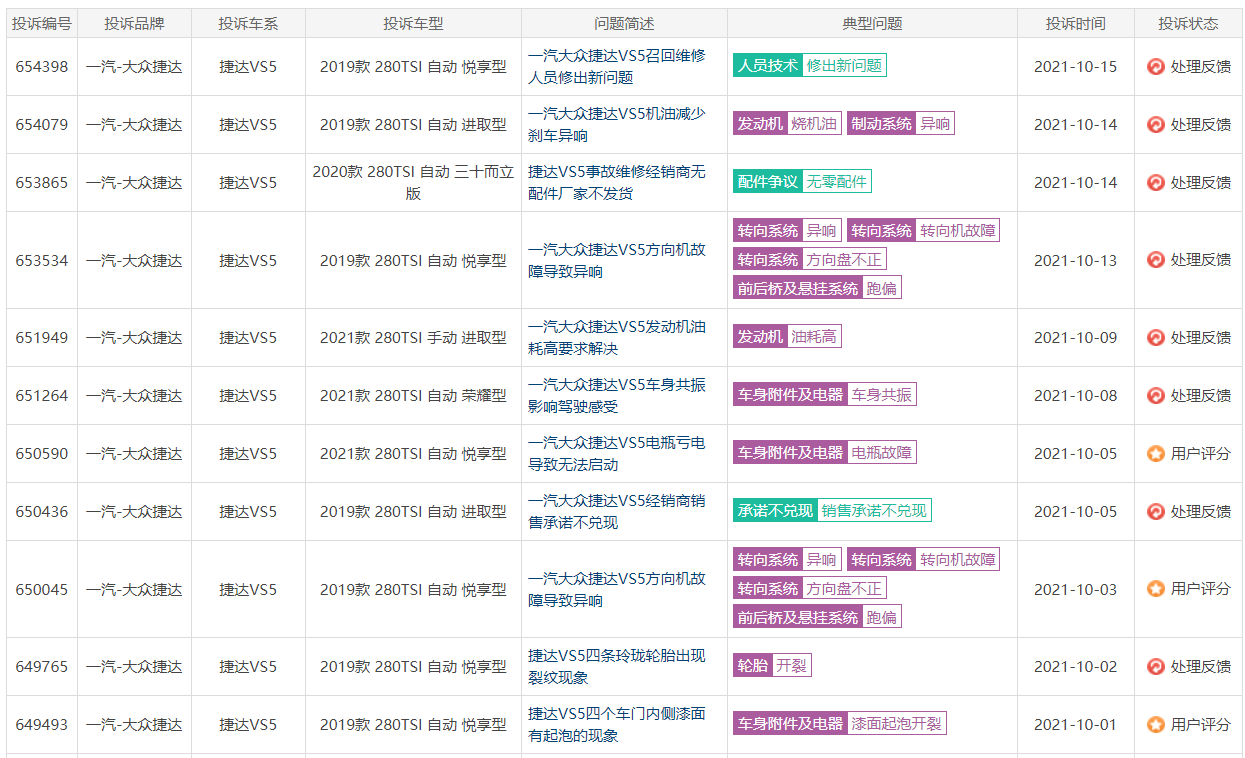The height and width of the screenshot is (758, 1245).
Task: Click date 2021-10-01
Action: click(x=1076, y=725)
